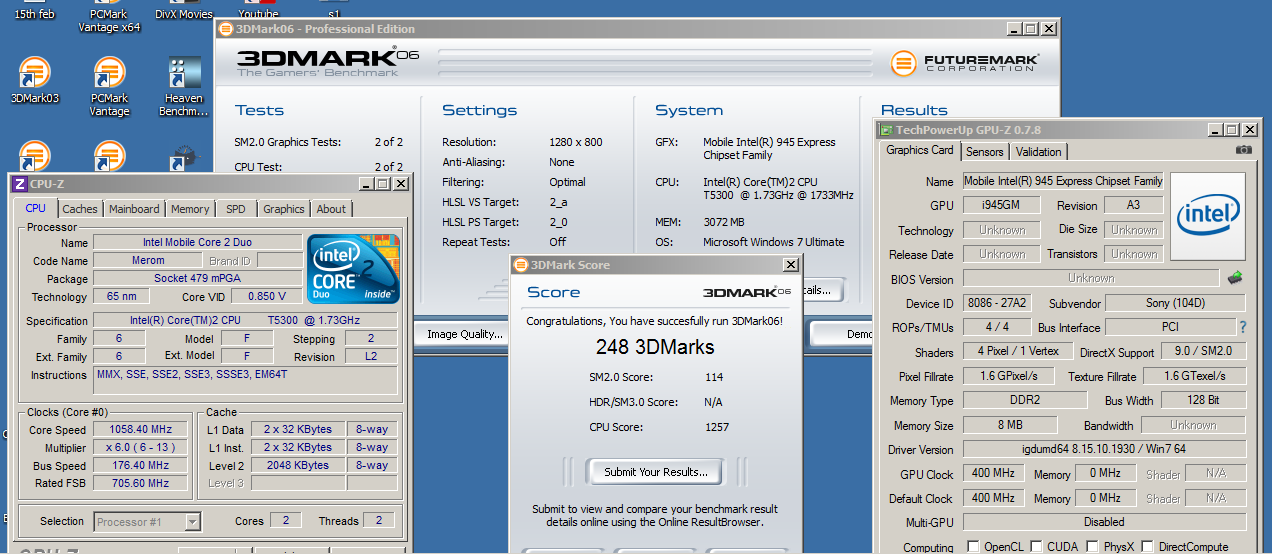Open the Graphics tab in CPU-Z
The width and height of the screenshot is (1272, 554).
(x=284, y=209)
